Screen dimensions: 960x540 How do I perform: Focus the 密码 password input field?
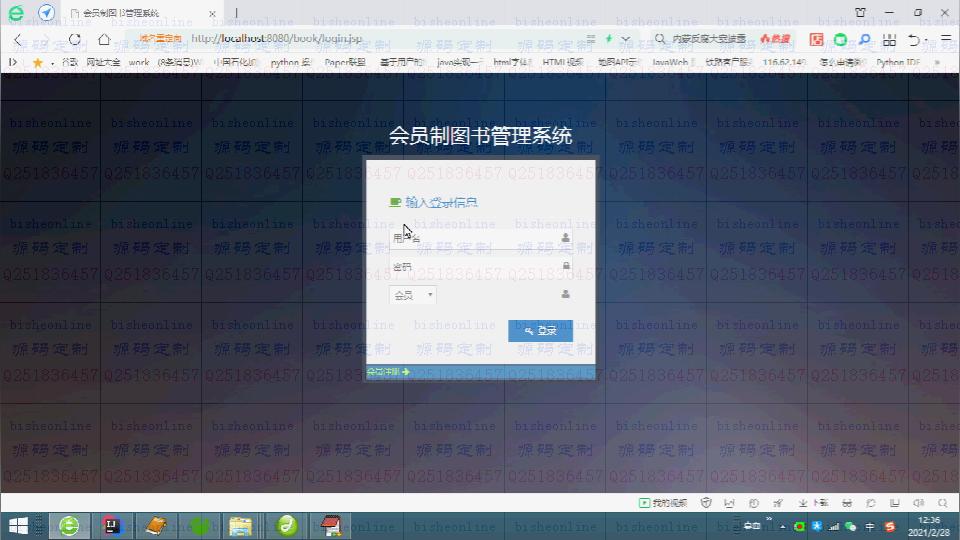(x=481, y=266)
